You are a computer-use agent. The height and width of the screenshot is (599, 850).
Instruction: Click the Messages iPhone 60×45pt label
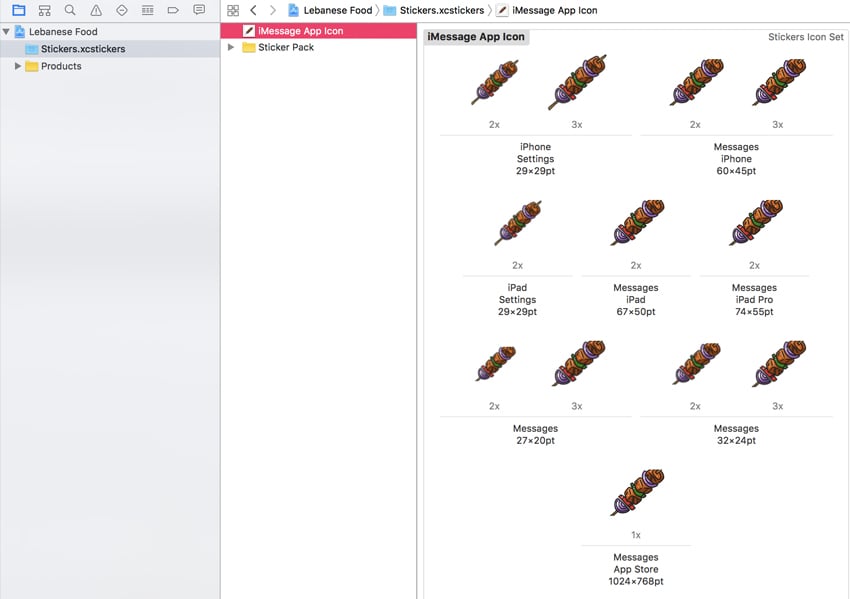[x=736, y=159]
